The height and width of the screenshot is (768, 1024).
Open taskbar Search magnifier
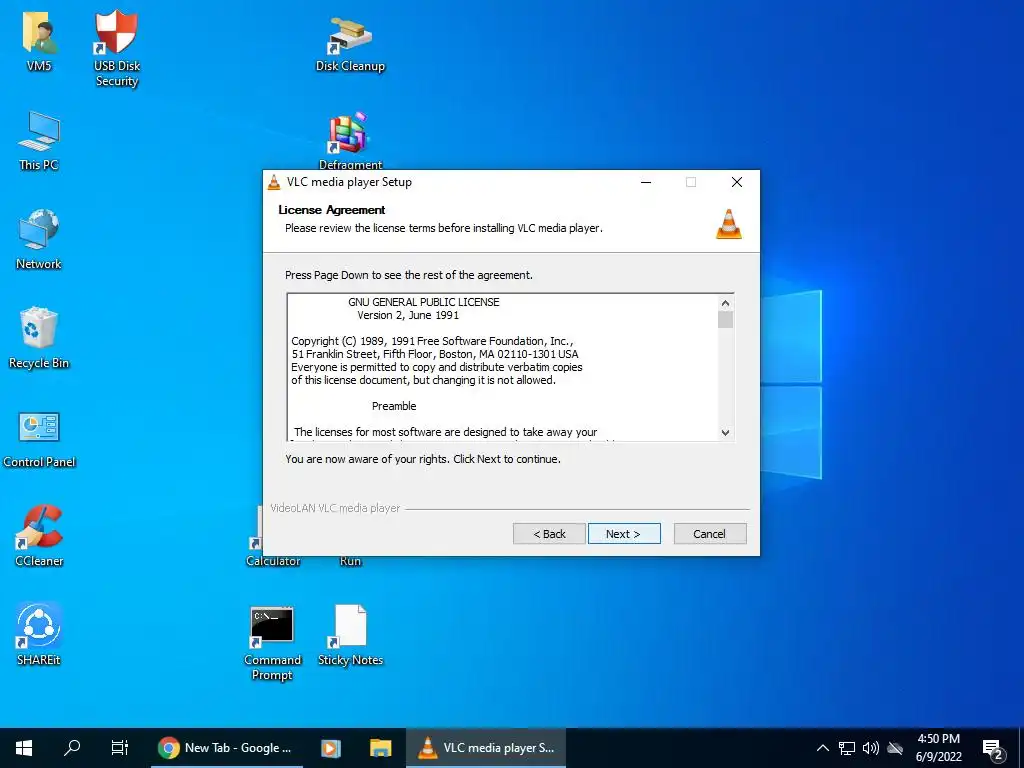pyautogui.click(x=72, y=748)
